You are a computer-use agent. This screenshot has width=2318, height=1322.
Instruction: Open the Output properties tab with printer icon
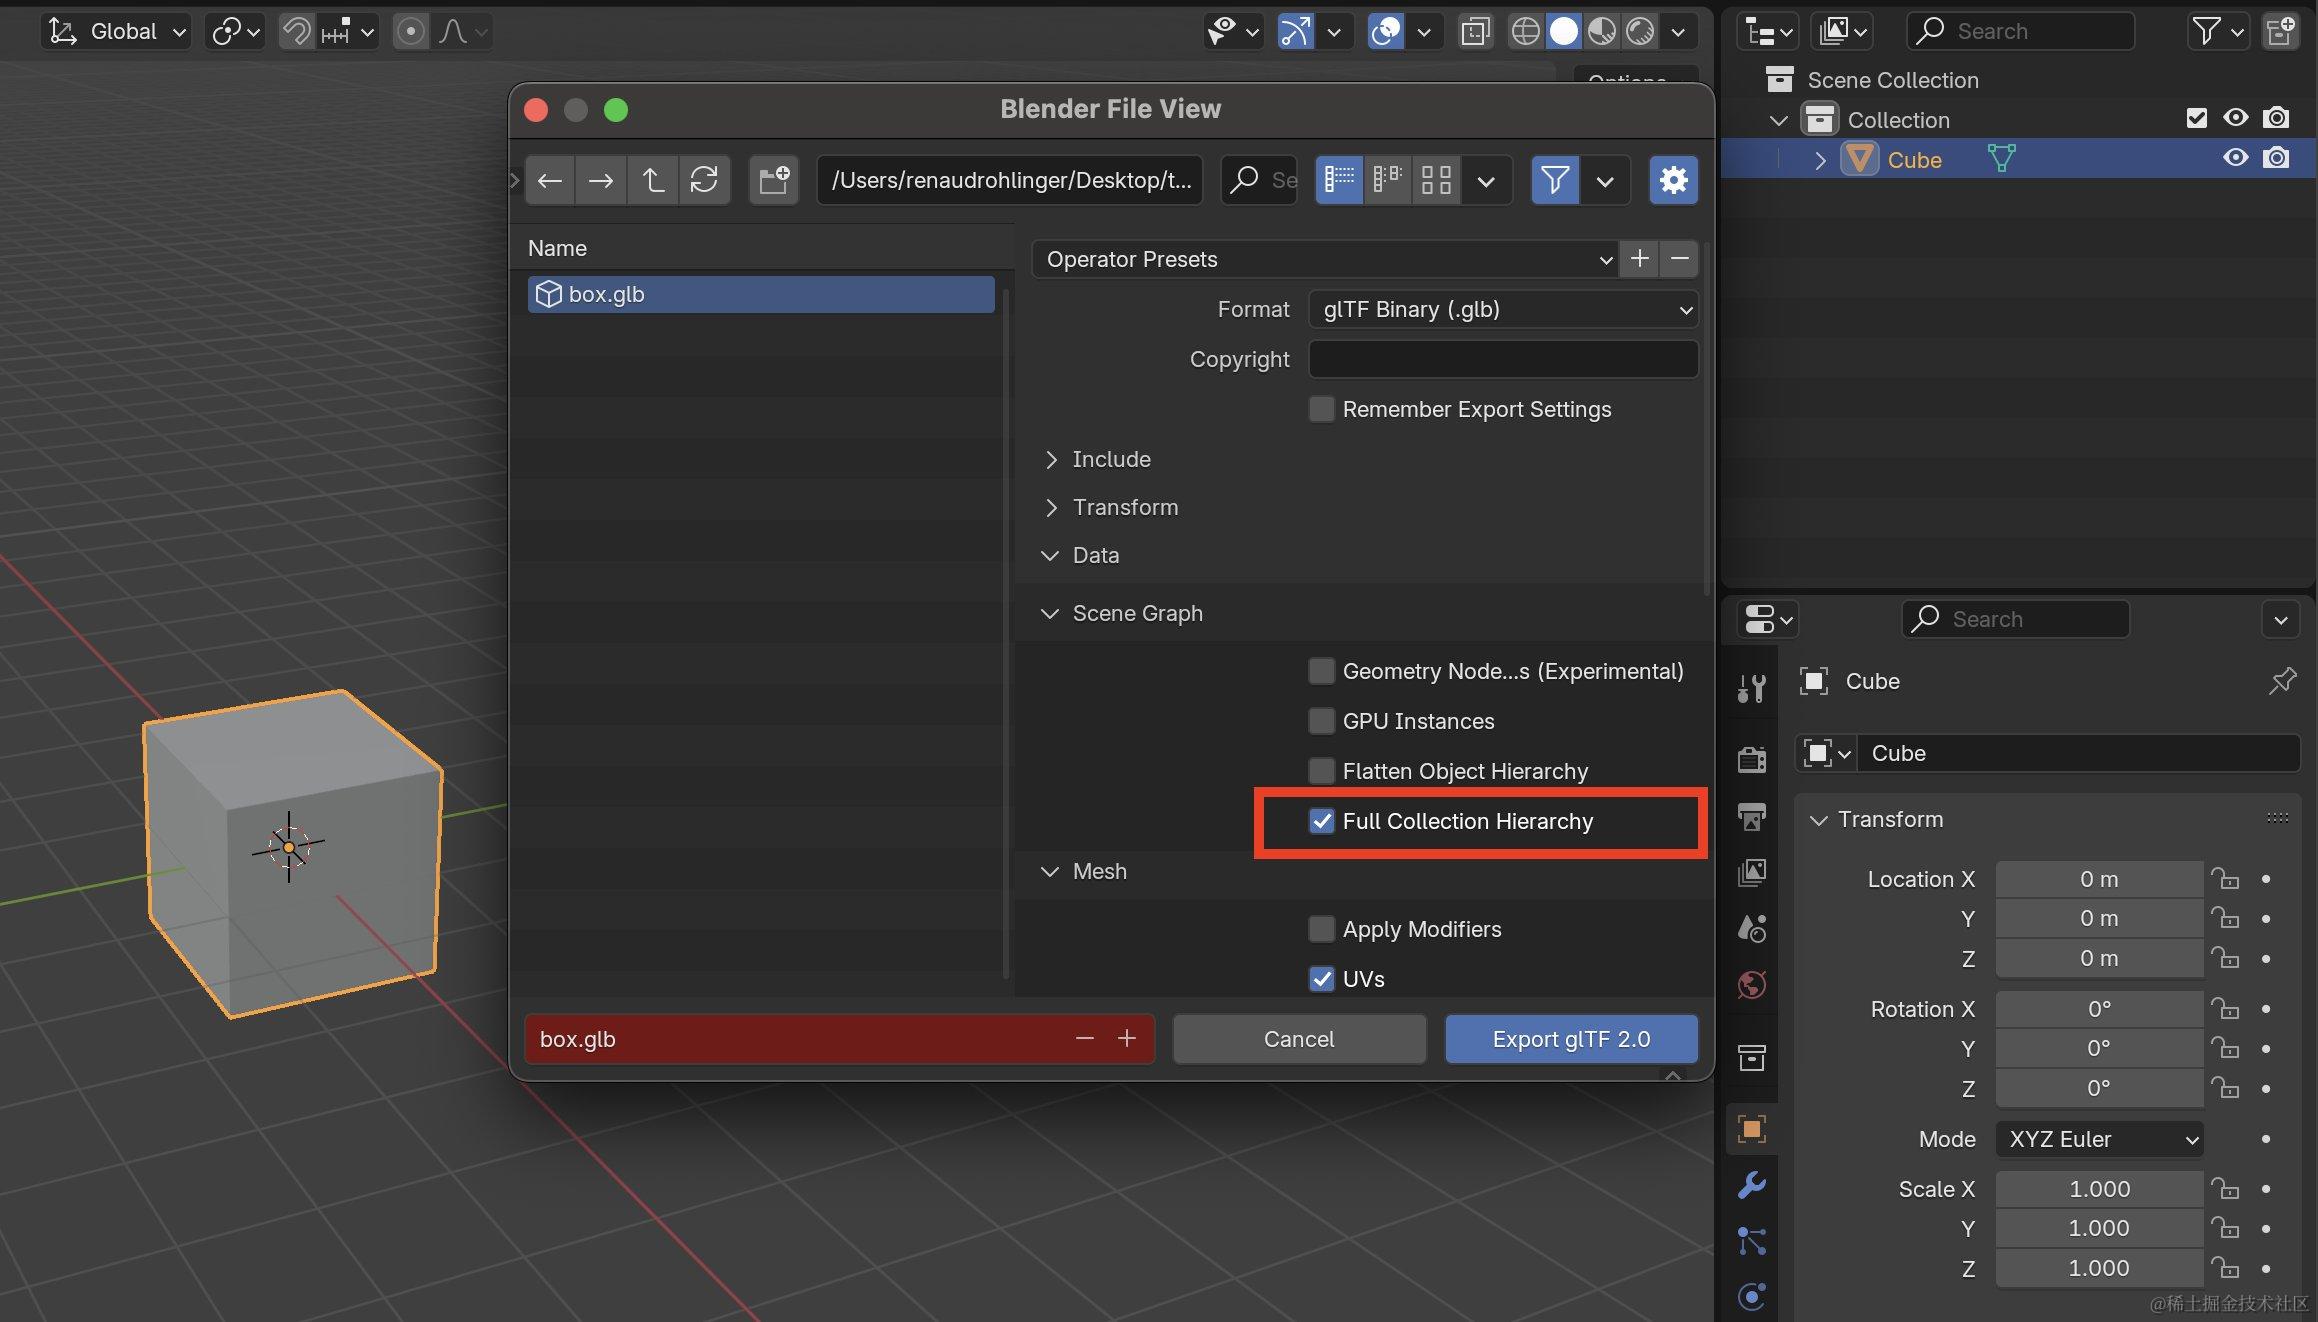pos(1751,817)
